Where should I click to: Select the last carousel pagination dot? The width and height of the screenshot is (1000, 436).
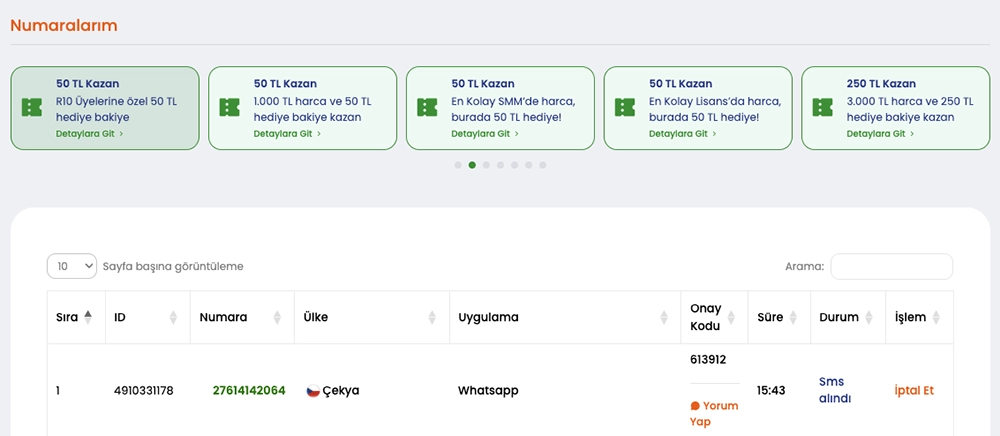[x=543, y=165]
